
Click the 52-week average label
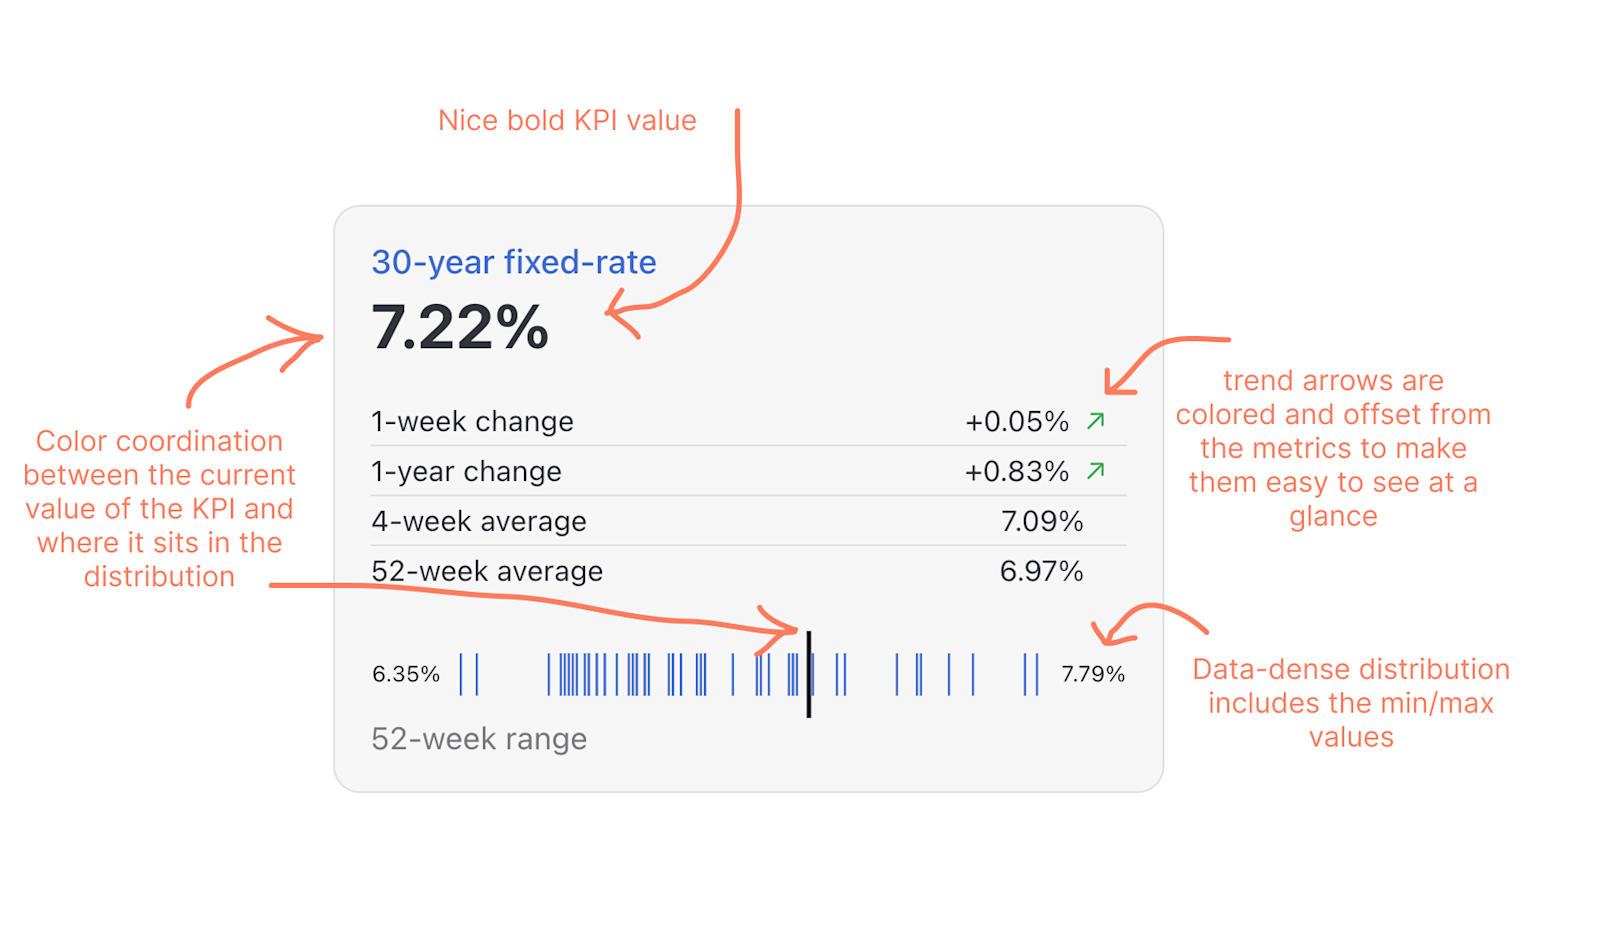(487, 571)
